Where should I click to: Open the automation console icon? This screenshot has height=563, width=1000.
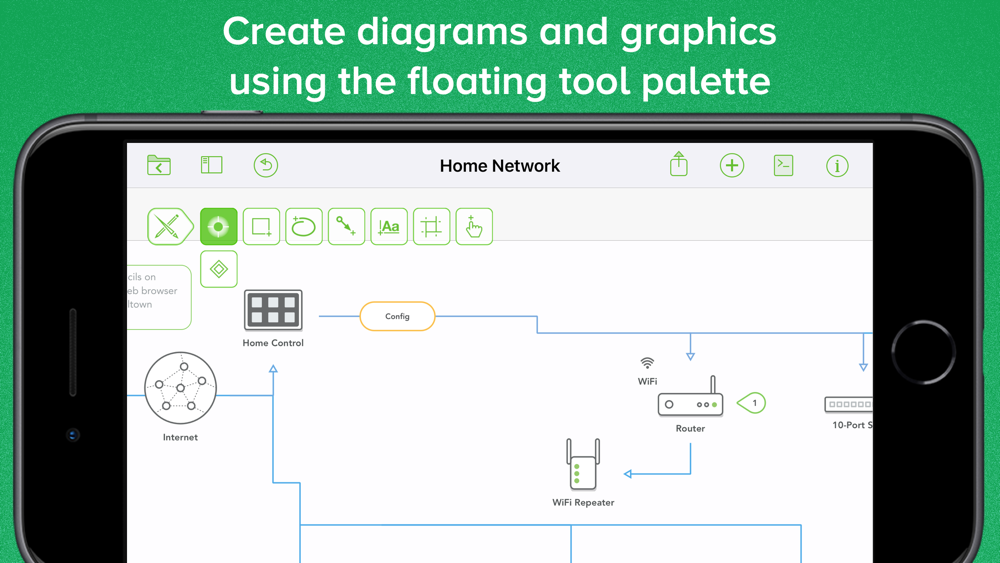(x=783, y=165)
